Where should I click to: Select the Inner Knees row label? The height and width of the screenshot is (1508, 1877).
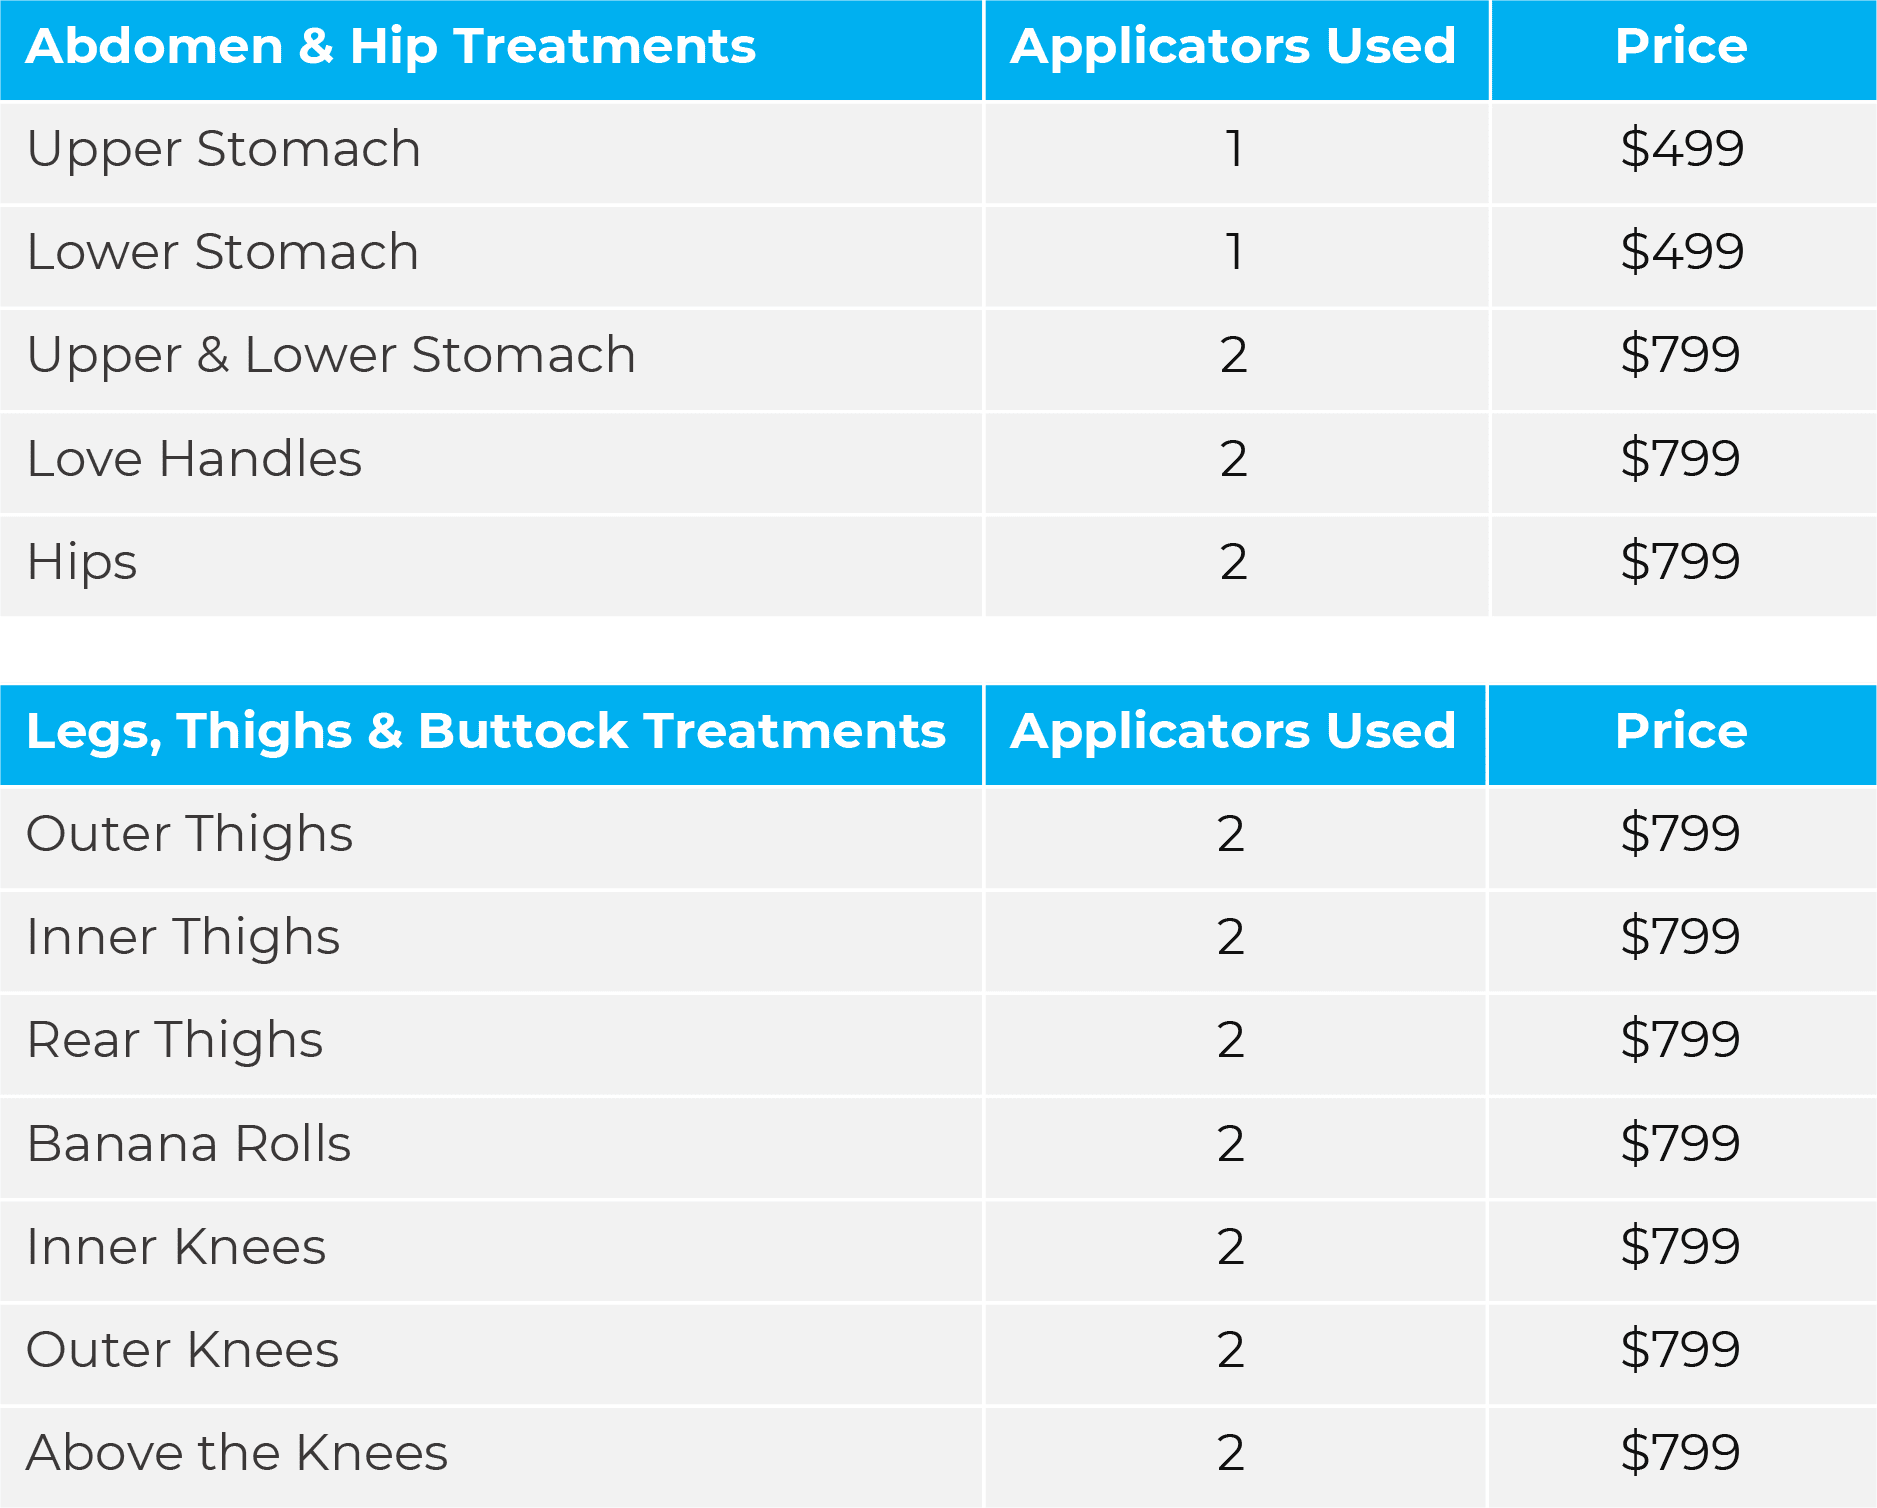point(176,1247)
